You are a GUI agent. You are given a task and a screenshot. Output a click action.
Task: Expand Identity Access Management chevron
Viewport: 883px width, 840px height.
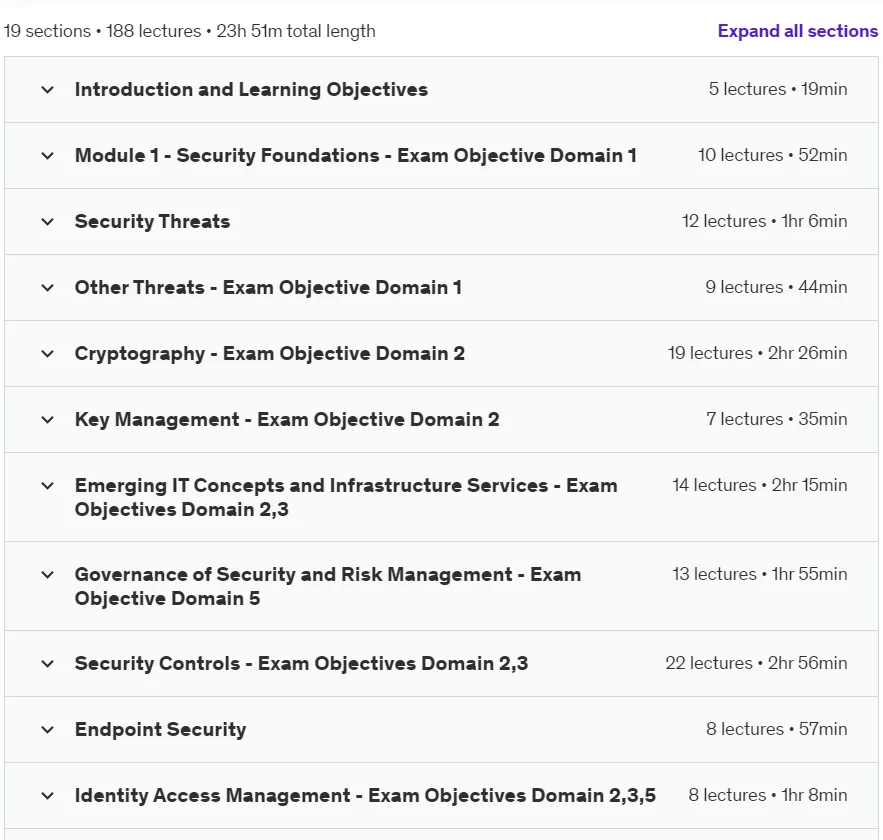[x=48, y=796]
